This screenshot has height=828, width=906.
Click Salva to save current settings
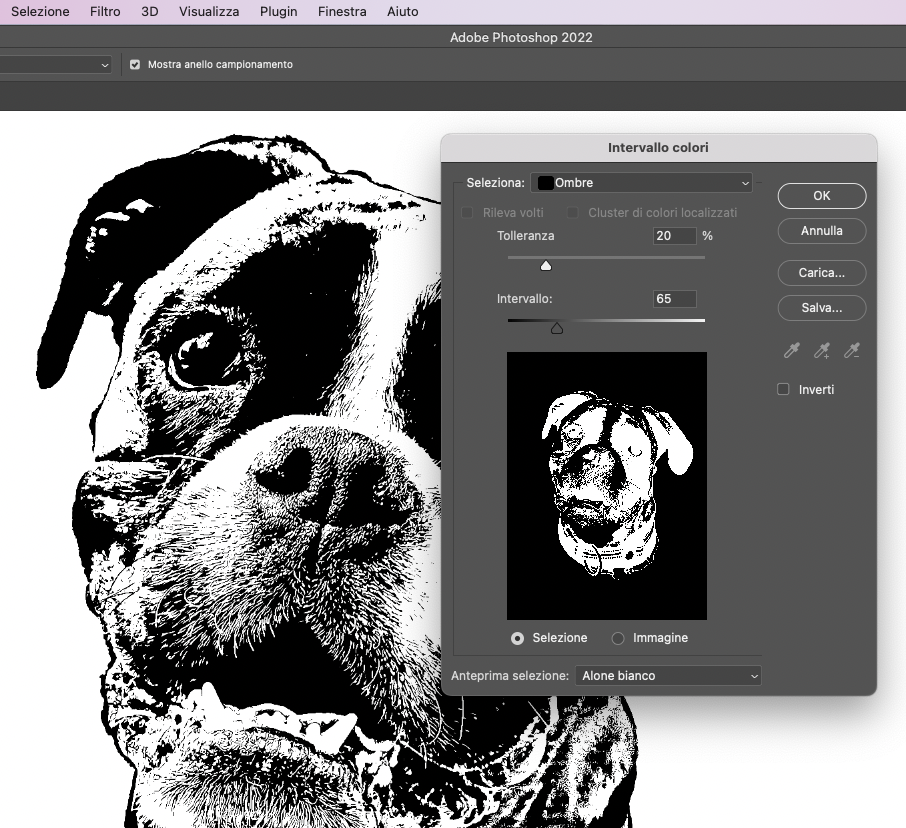pyautogui.click(x=821, y=308)
